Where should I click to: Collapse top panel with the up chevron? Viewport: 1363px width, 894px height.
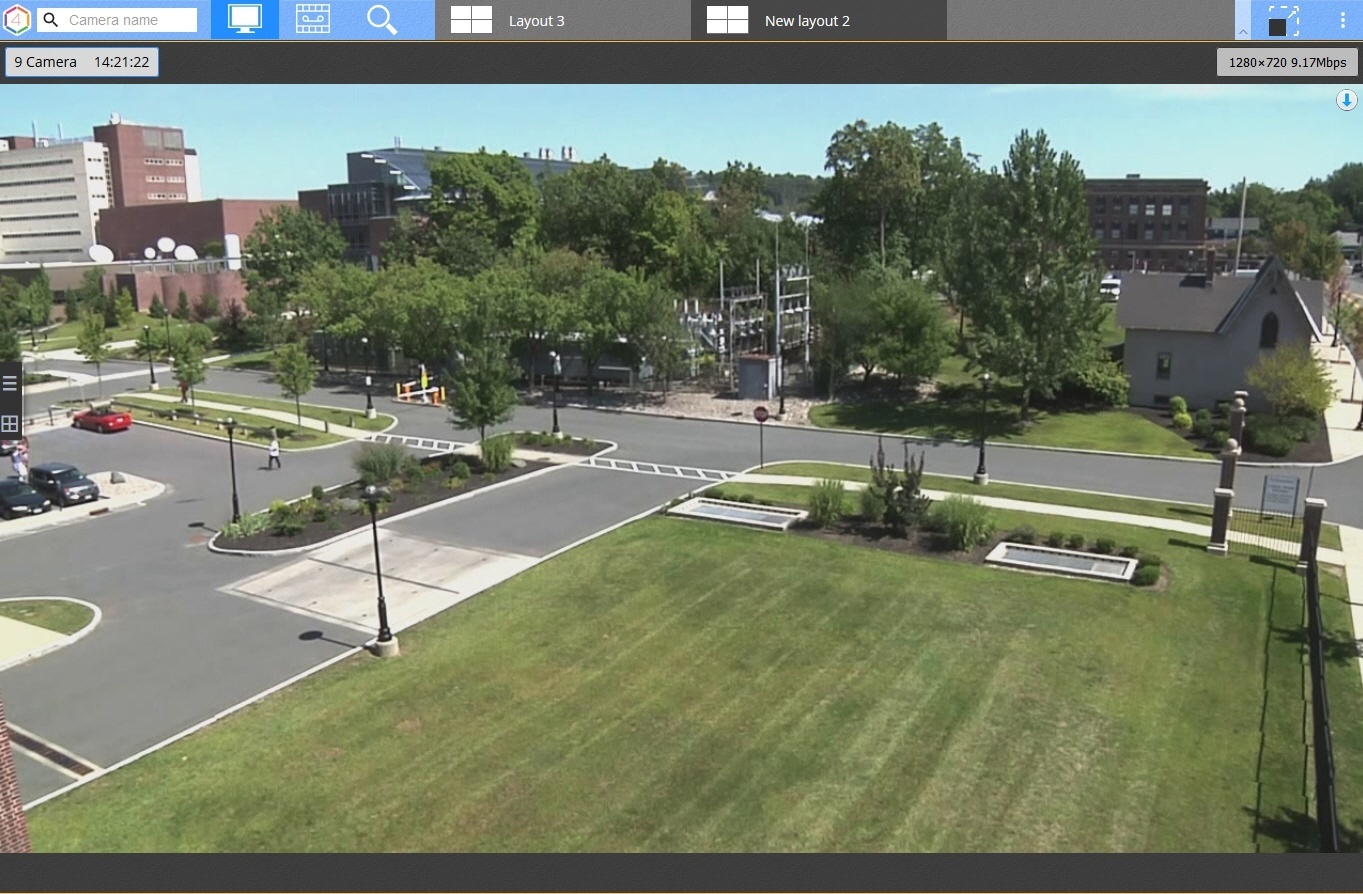pyautogui.click(x=1243, y=31)
